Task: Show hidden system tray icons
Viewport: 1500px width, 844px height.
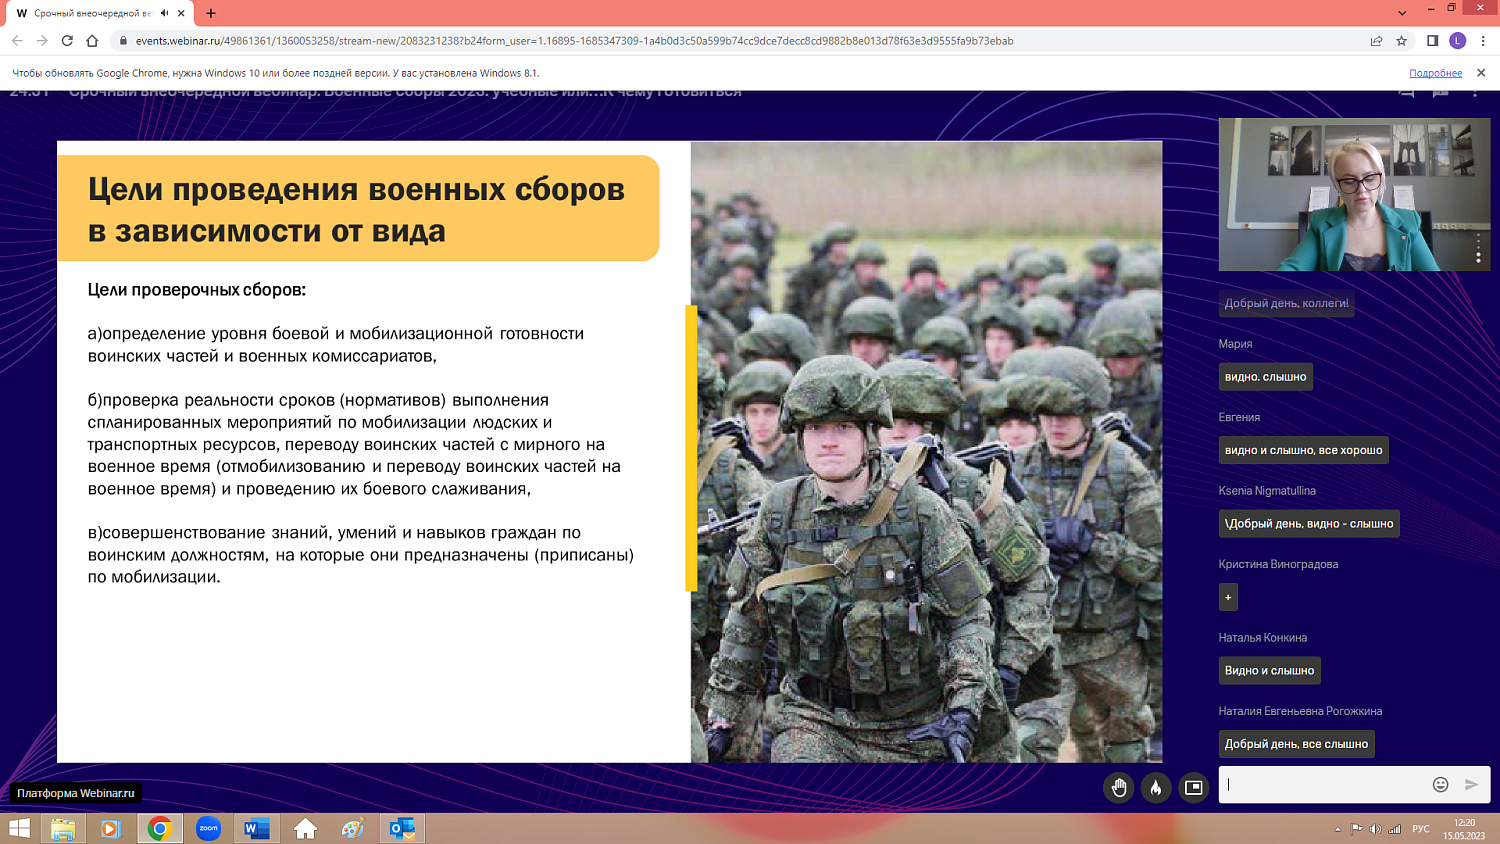Action: (1337, 829)
